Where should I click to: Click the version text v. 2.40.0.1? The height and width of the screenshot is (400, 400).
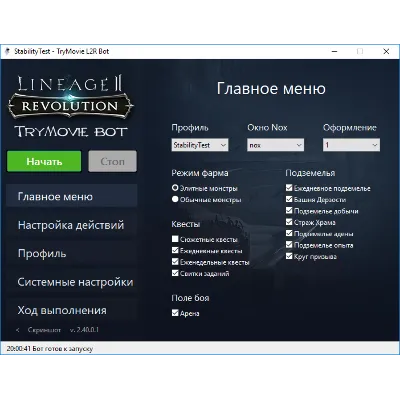click(84, 330)
